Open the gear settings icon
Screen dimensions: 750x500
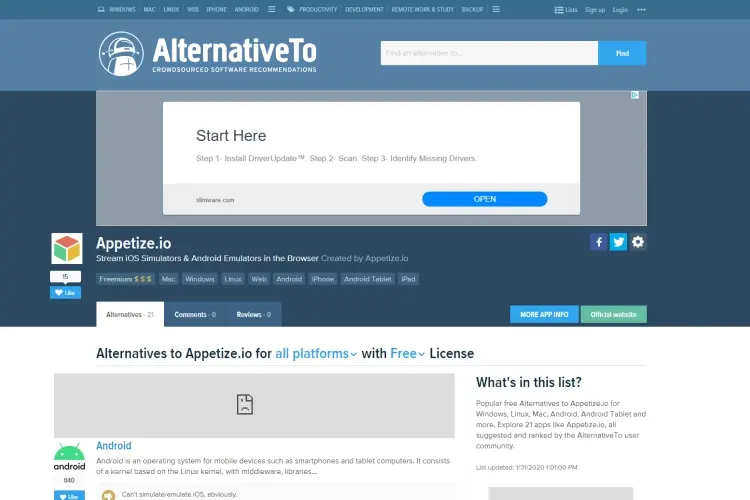(x=638, y=242)
